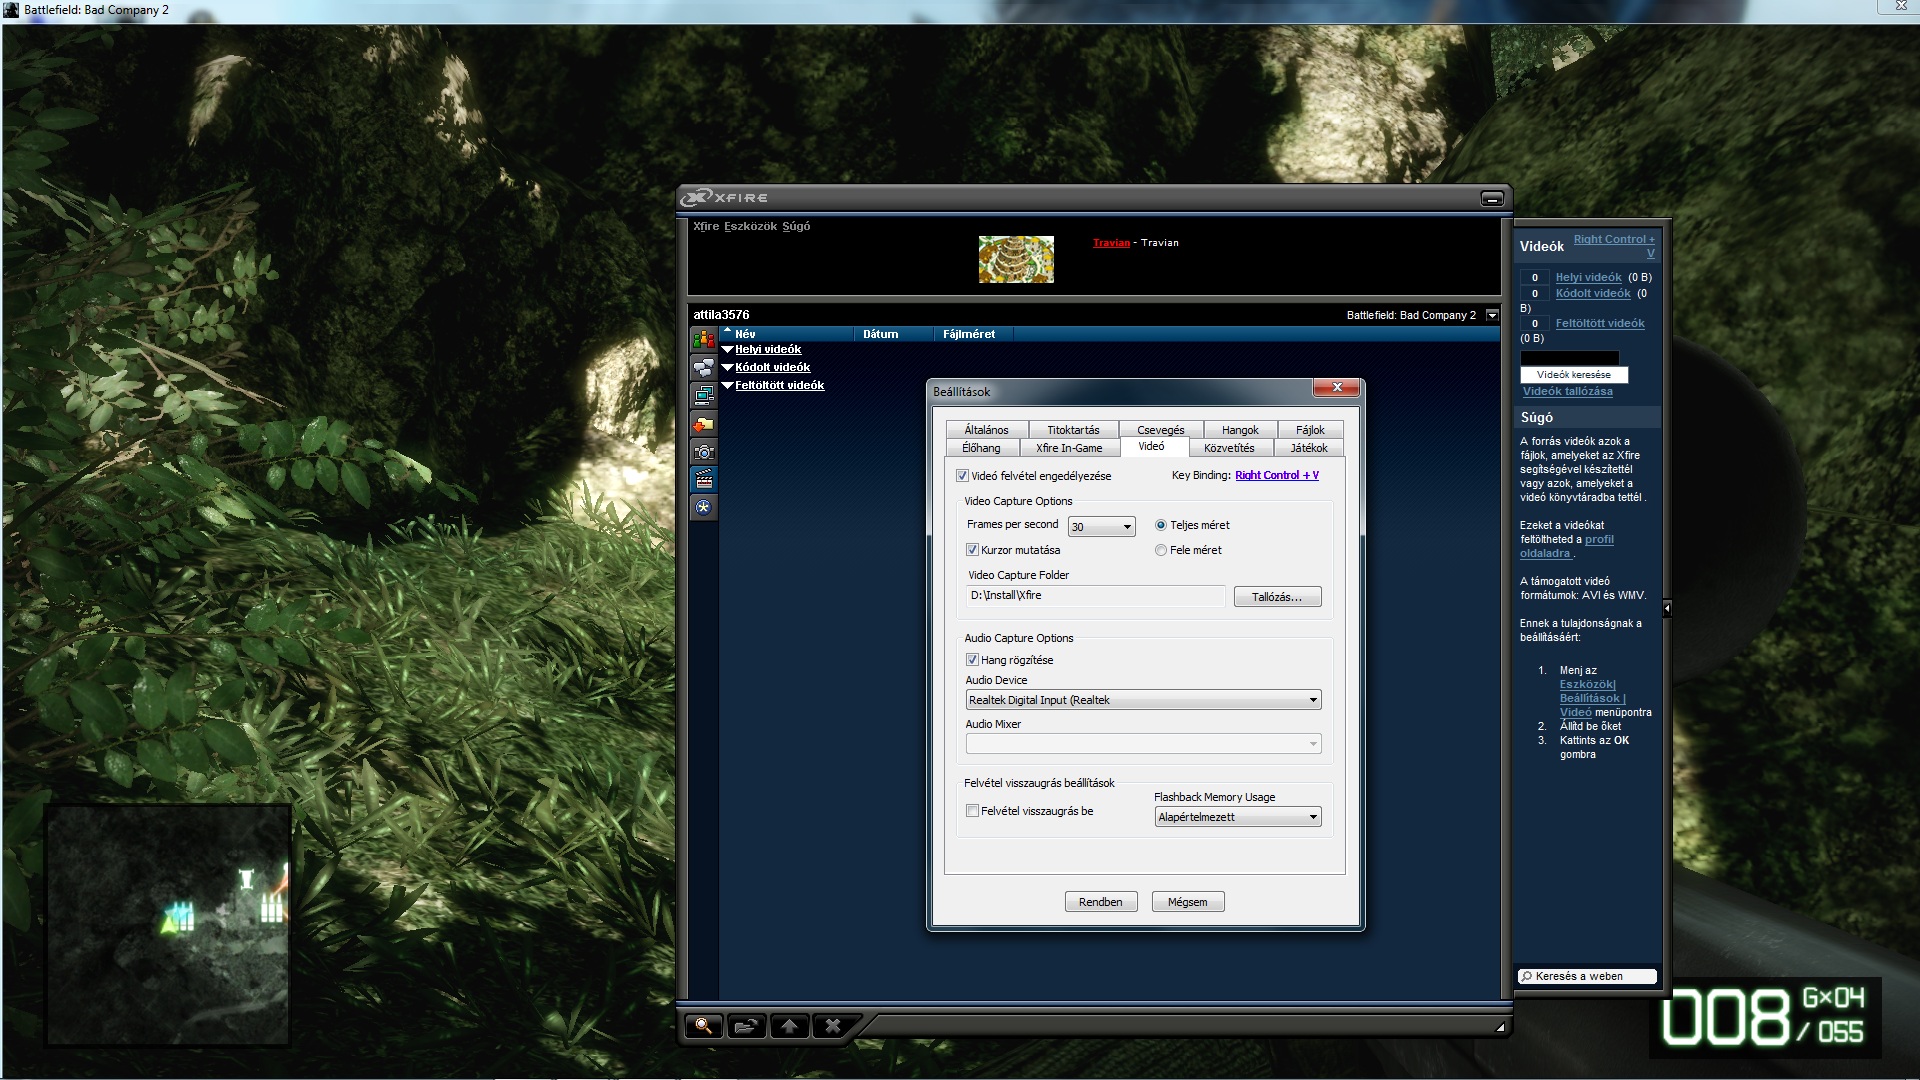
Task: Collapse Kódolt videók tree group
Action: click(x=727, y=367)
